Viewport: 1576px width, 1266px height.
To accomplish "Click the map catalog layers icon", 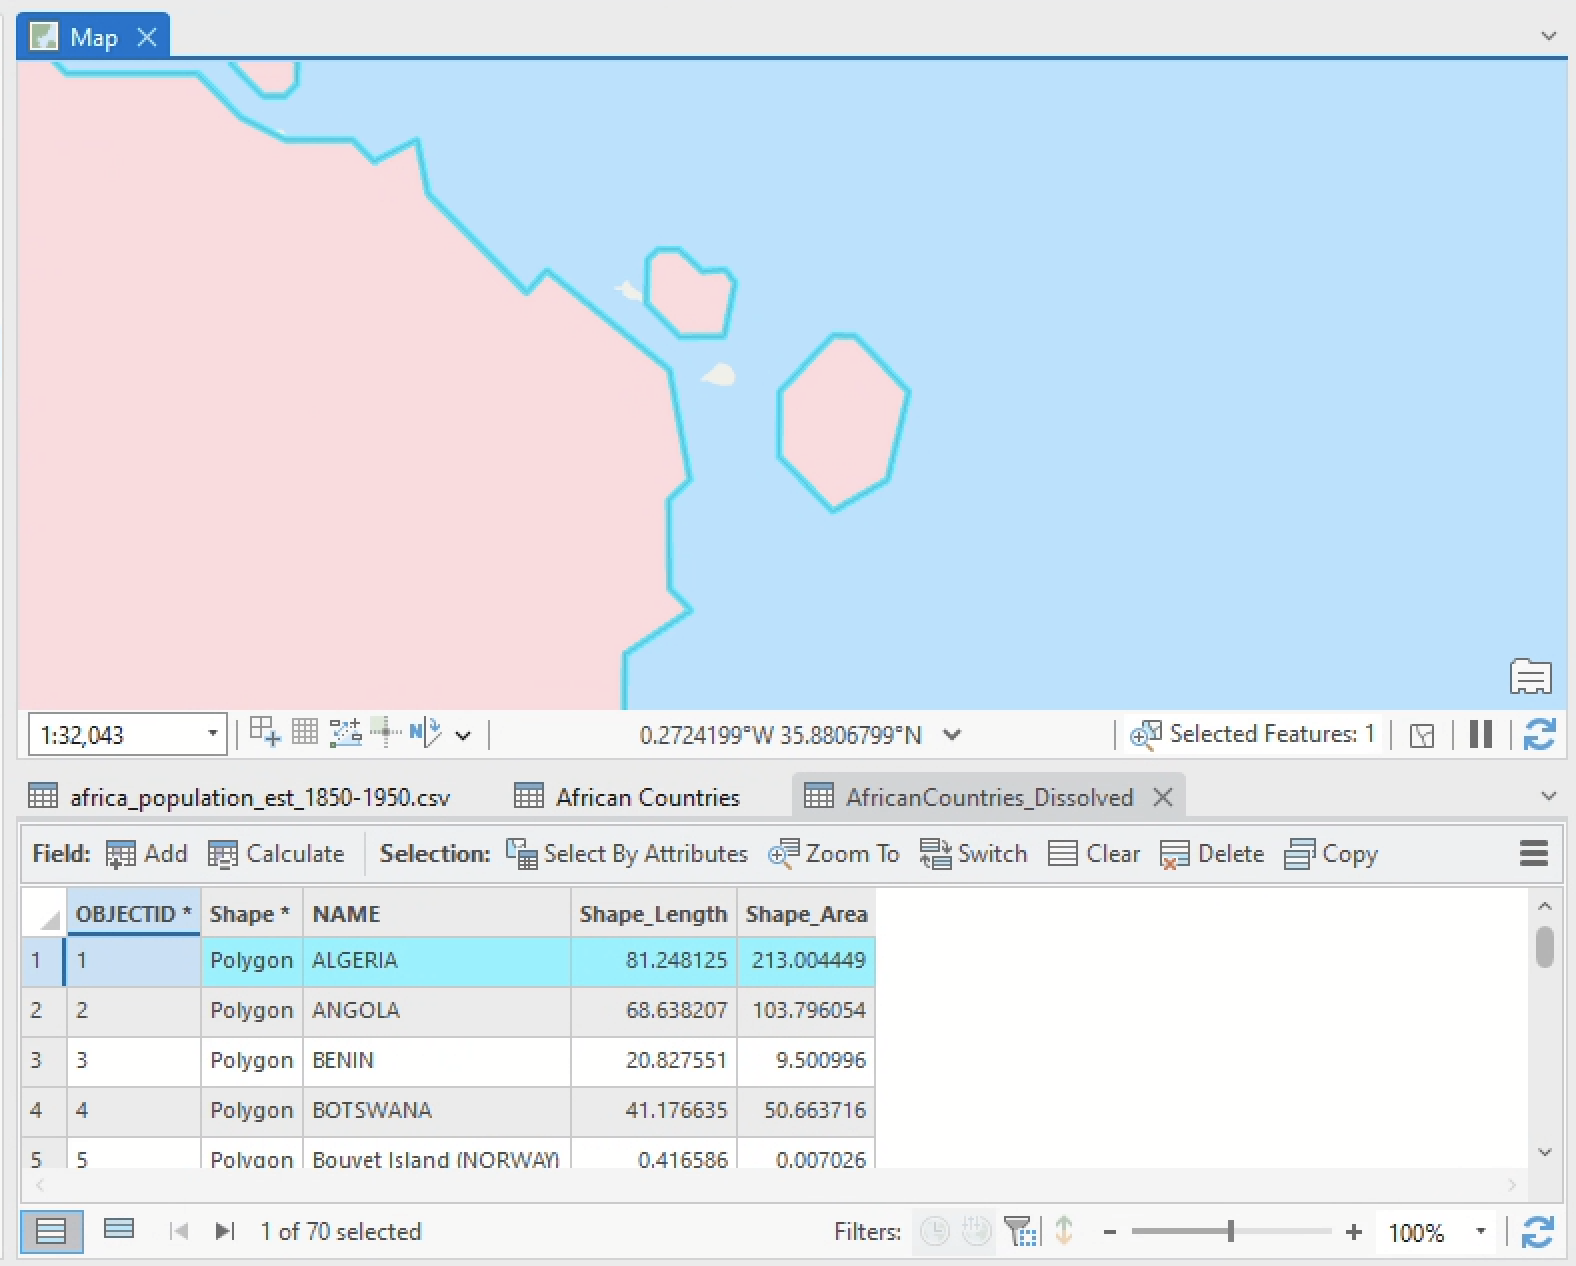I will (x=1530, y=677).
